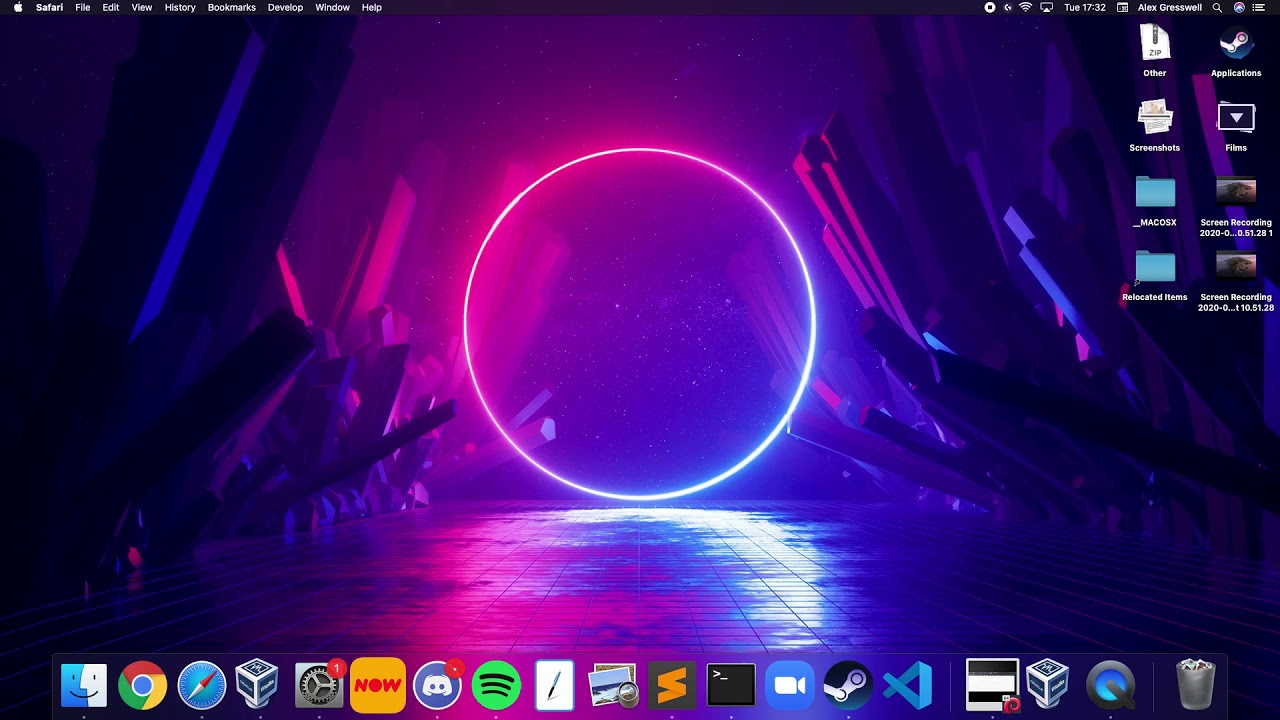Stop the screen recording from the menu bar
The image size is (1280, 720).
990,7
